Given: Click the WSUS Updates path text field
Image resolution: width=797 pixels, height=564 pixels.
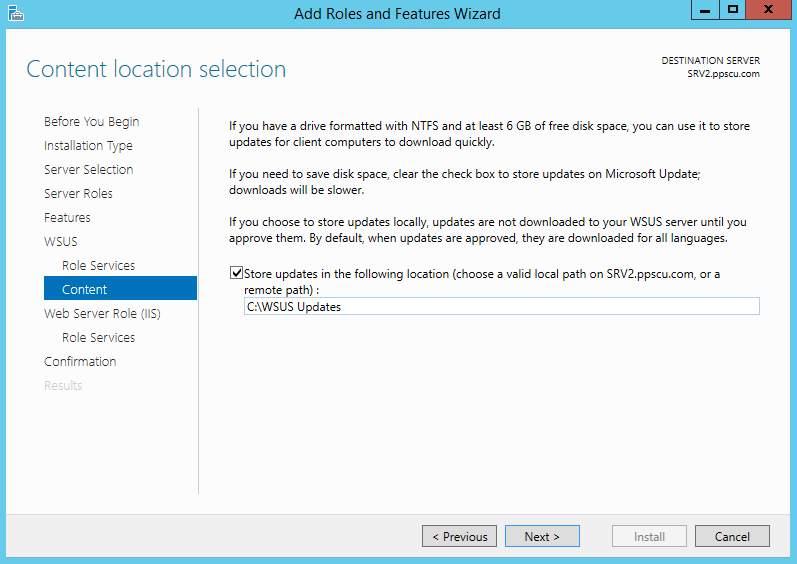Looking at the screenshot, I should click(x=501, y=307).
